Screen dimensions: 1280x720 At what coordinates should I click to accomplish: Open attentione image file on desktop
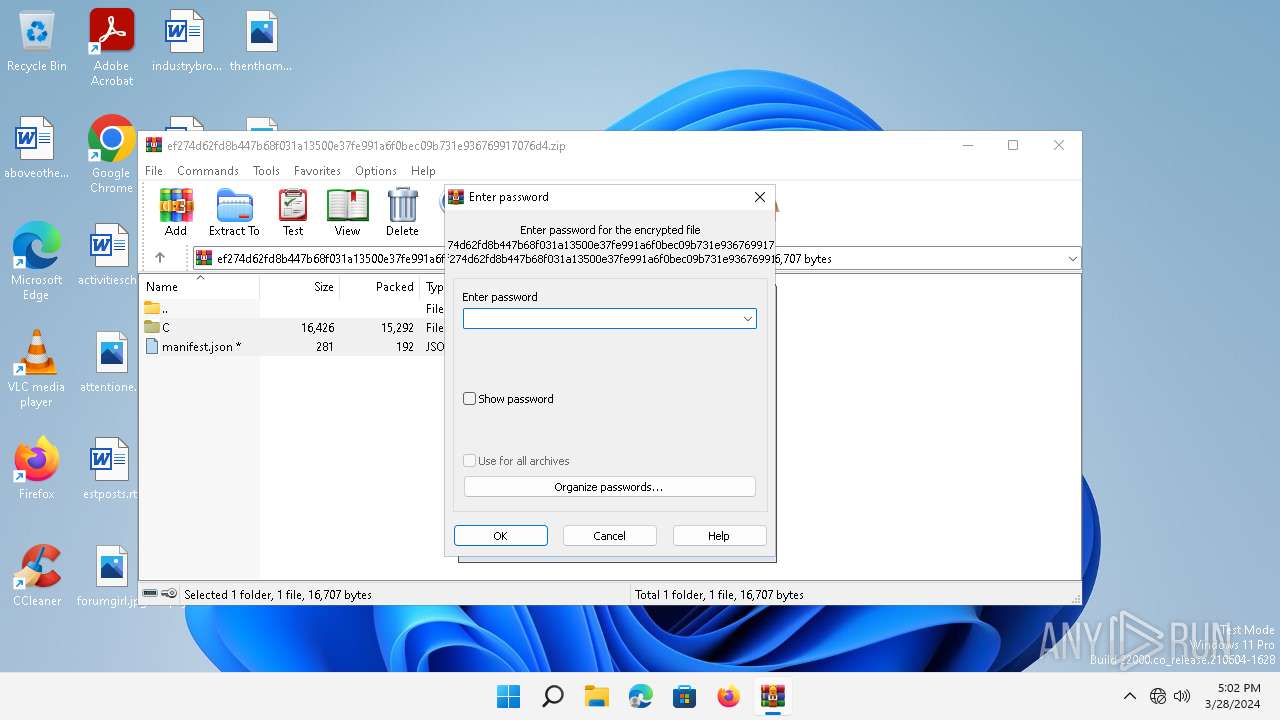pyautogui.click(x=107, y=361)
